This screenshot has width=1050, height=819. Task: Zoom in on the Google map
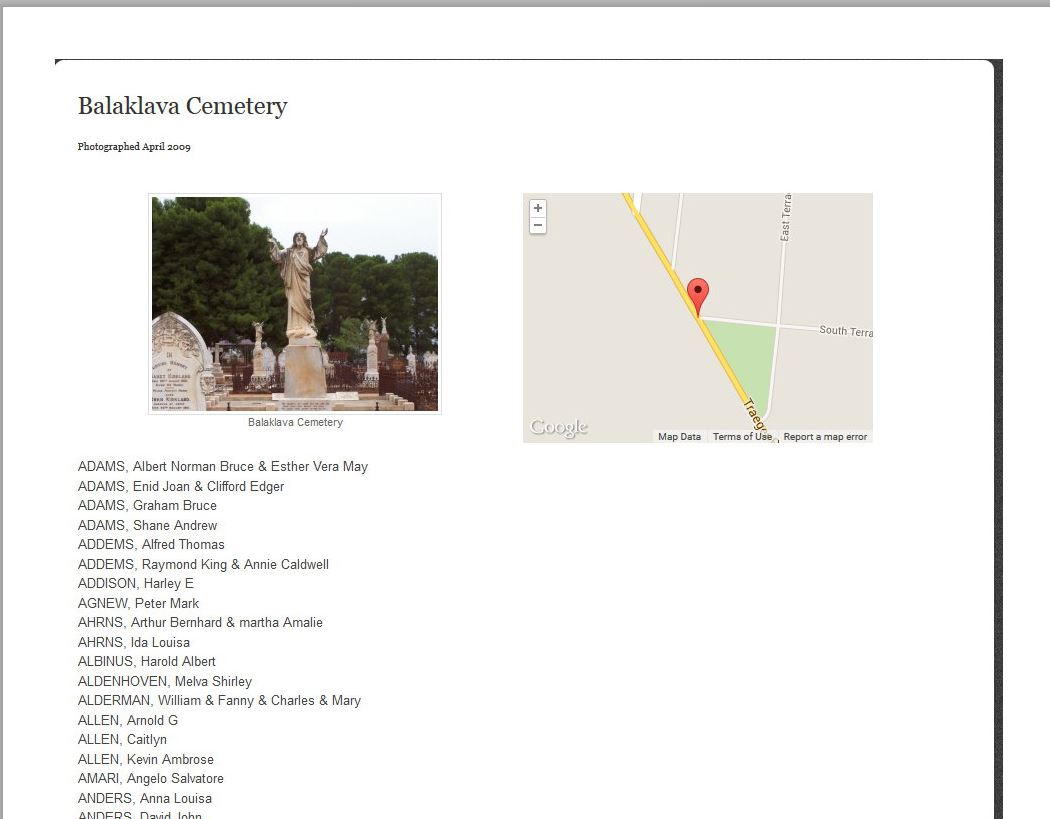point(538,208)
